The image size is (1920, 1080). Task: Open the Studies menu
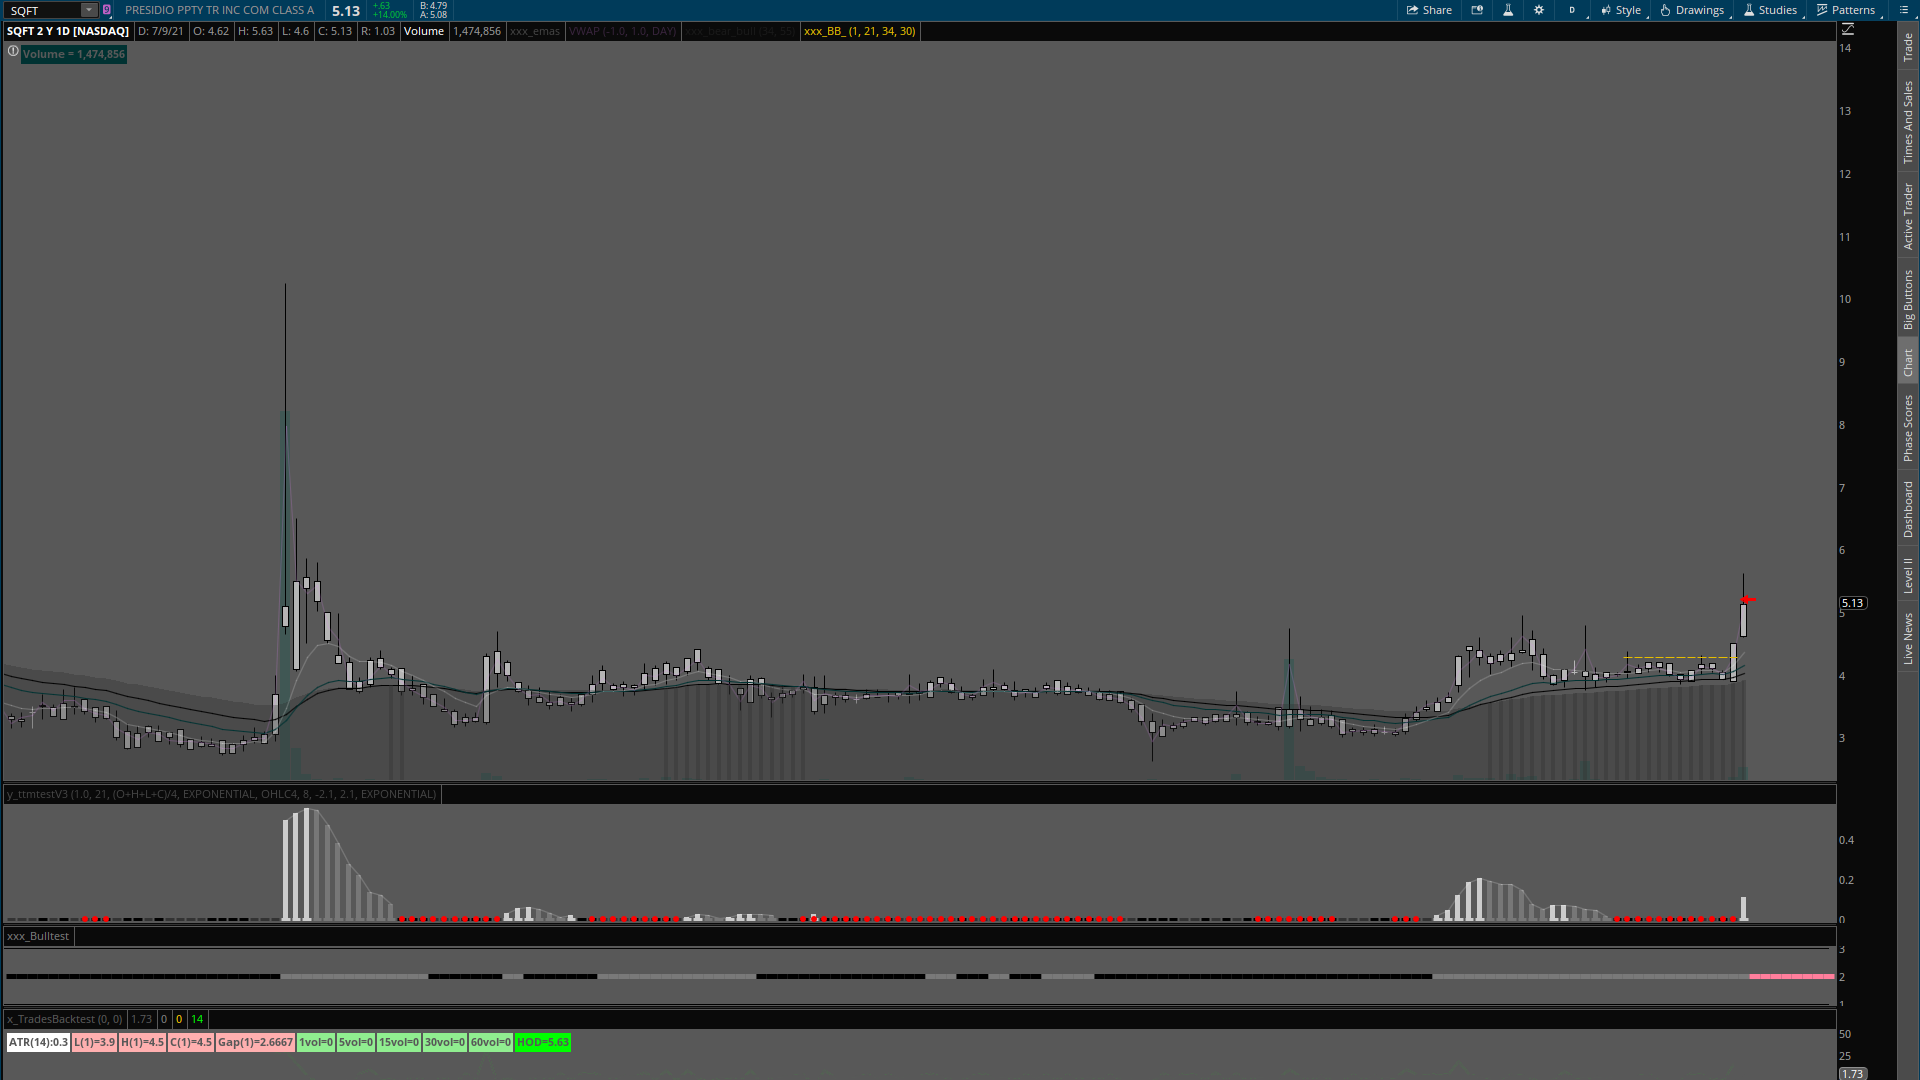pyautogui.click(x=1770, y=10)
